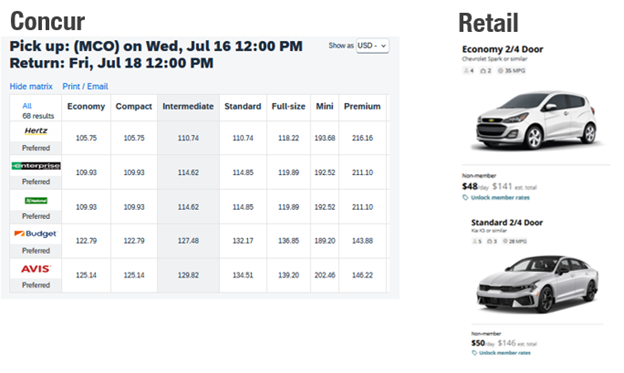Open the Economy 2/4 Door title
Viewport: 624px width, 373px height.
tap(502, 49)
